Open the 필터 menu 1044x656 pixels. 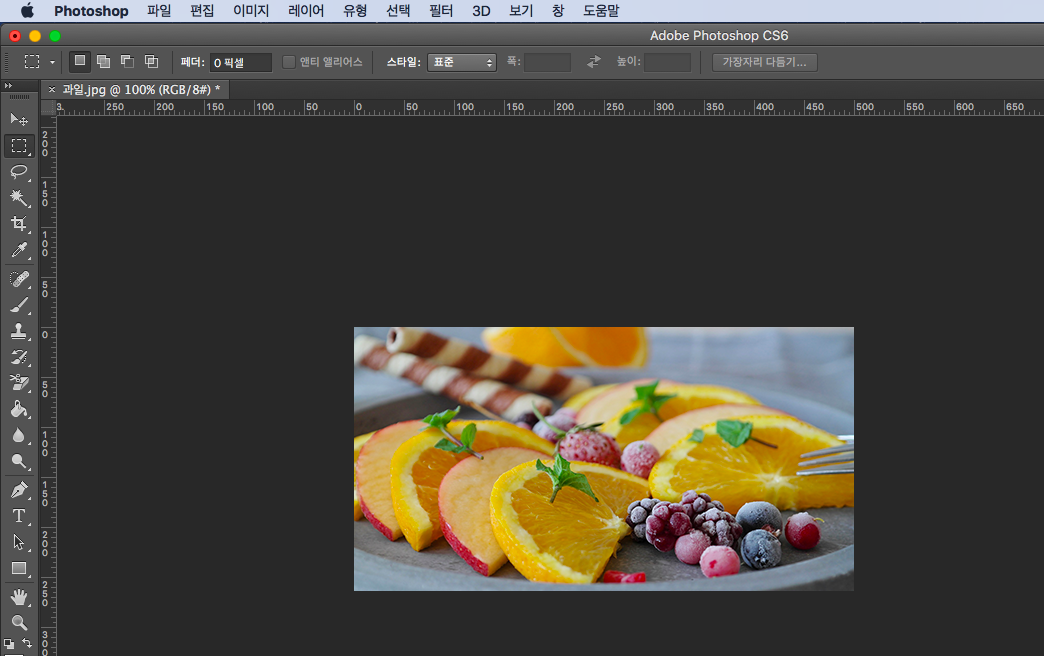(441, 11)
